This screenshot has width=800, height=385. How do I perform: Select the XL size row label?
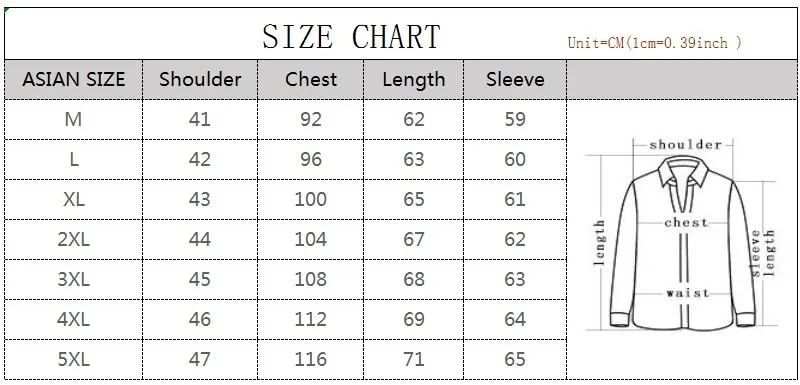[x=74, y=199]
